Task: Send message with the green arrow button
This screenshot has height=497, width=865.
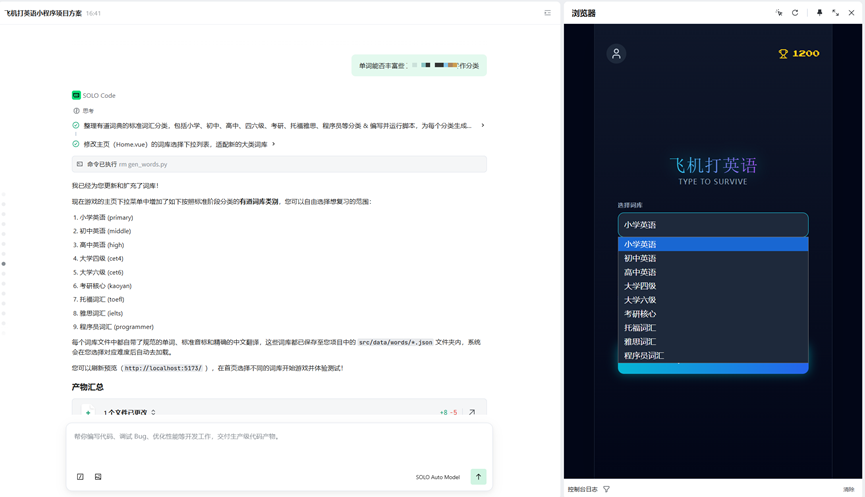Action: click(x=478, y=477)
